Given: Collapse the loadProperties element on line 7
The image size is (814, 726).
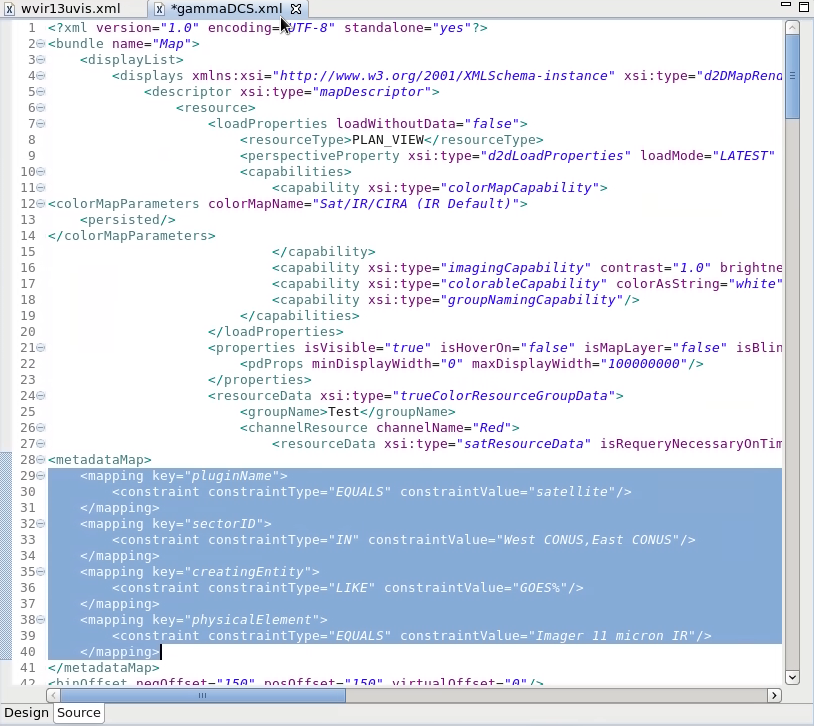Looking at the screenshot, I should tap(40, 124).
